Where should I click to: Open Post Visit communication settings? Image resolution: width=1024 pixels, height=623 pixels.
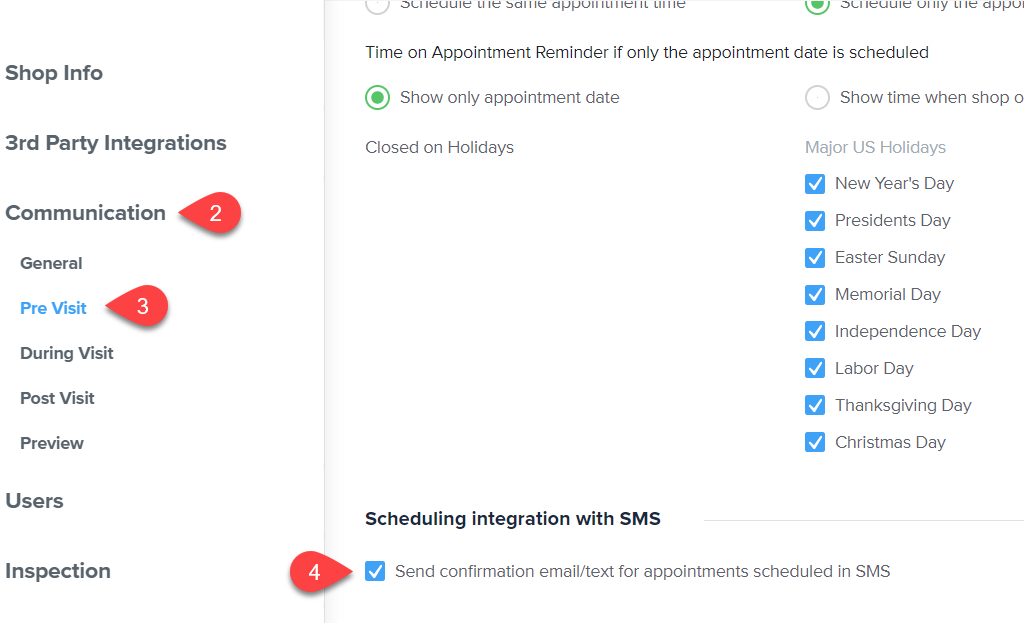click(57, 398)
